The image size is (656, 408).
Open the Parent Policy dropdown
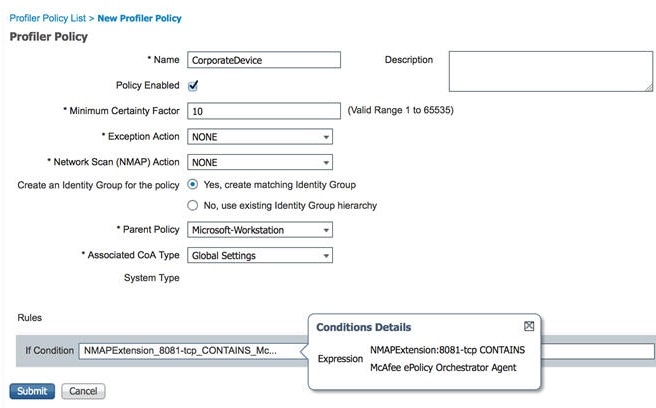click(x=260, y=230)
